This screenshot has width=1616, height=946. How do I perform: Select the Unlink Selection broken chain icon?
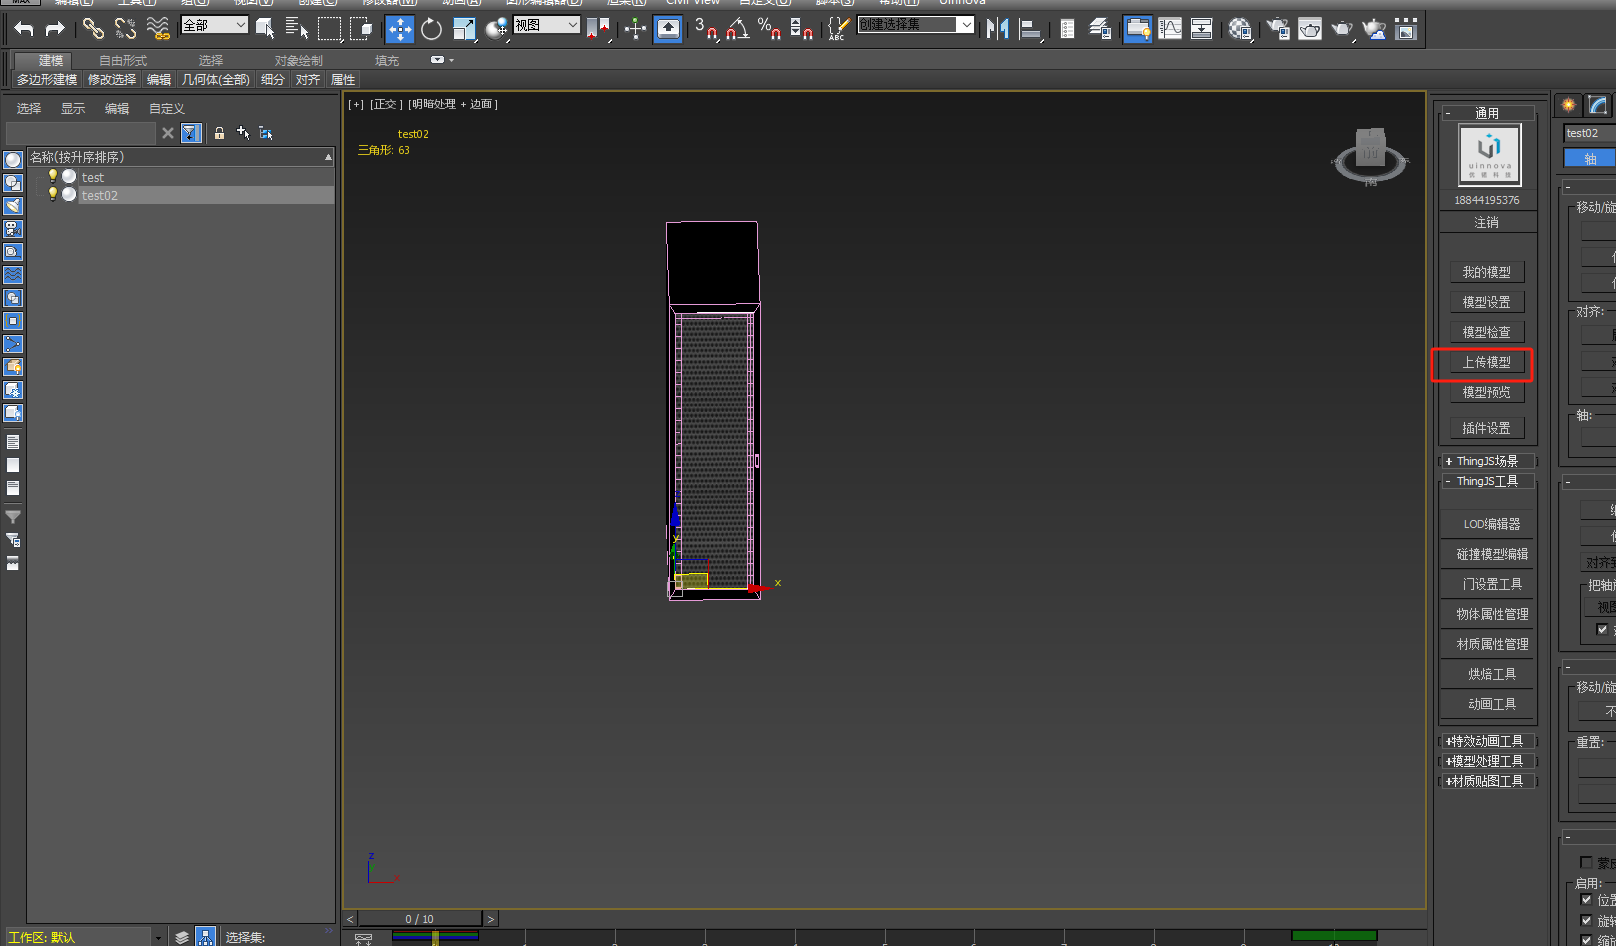click(125, 29)
